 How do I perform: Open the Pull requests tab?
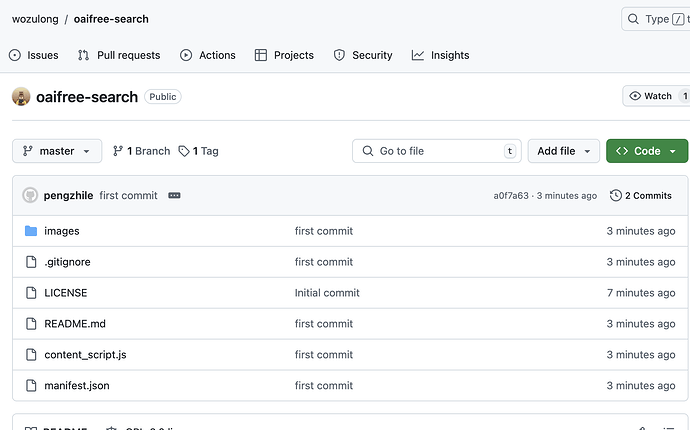(x=119, y=55)
